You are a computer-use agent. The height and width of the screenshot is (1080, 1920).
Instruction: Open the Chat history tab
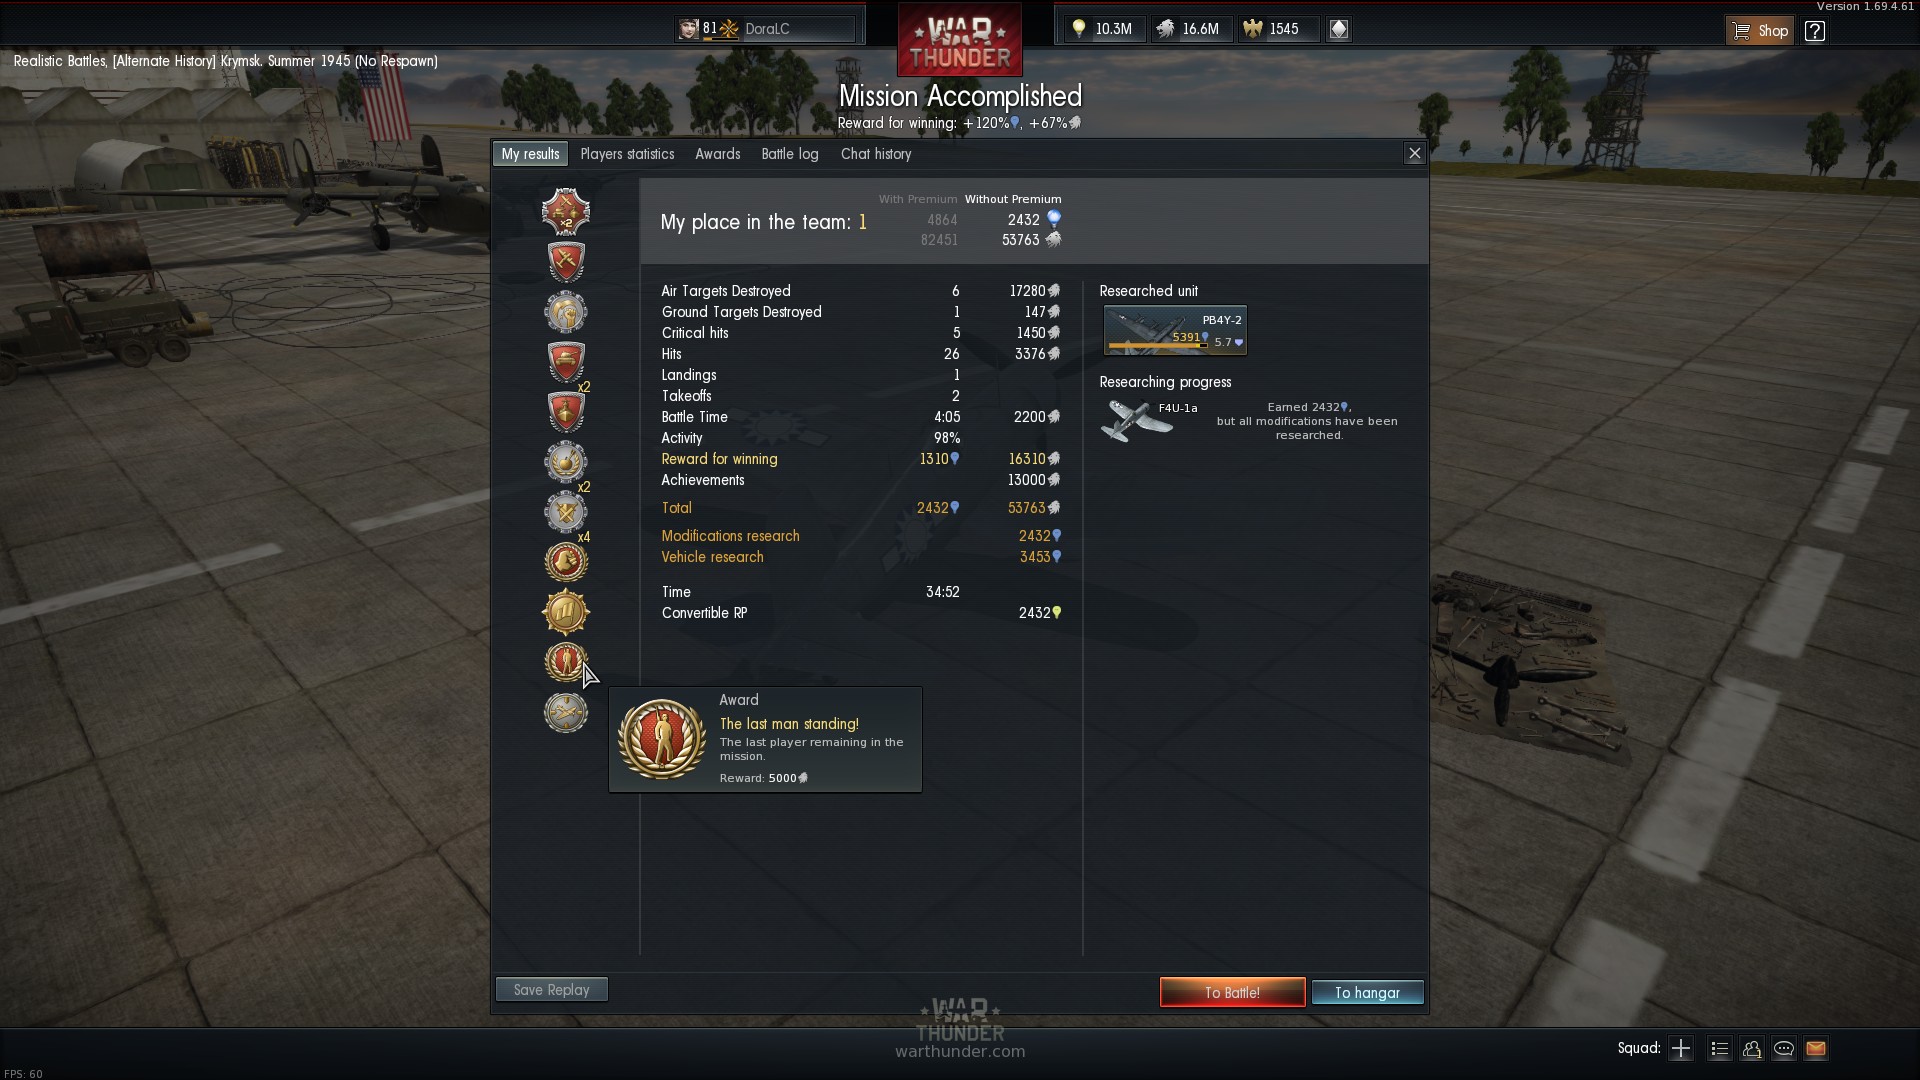click(876, 154)
